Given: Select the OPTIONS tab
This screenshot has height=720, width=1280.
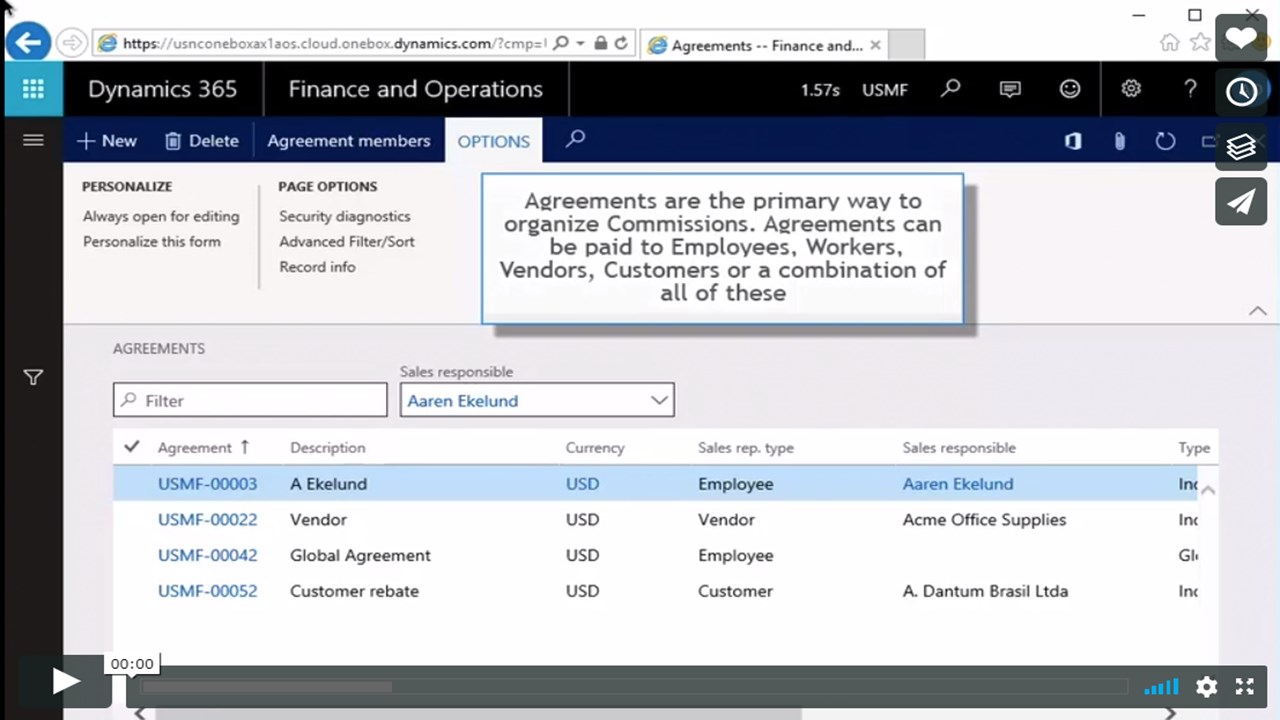Looking at the screenshot, I should pos(494,141).
